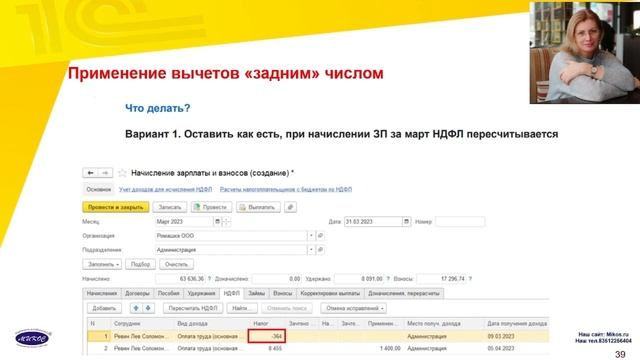Click the Отменить поиск button
640x360 pixels.
pos(287,308)
